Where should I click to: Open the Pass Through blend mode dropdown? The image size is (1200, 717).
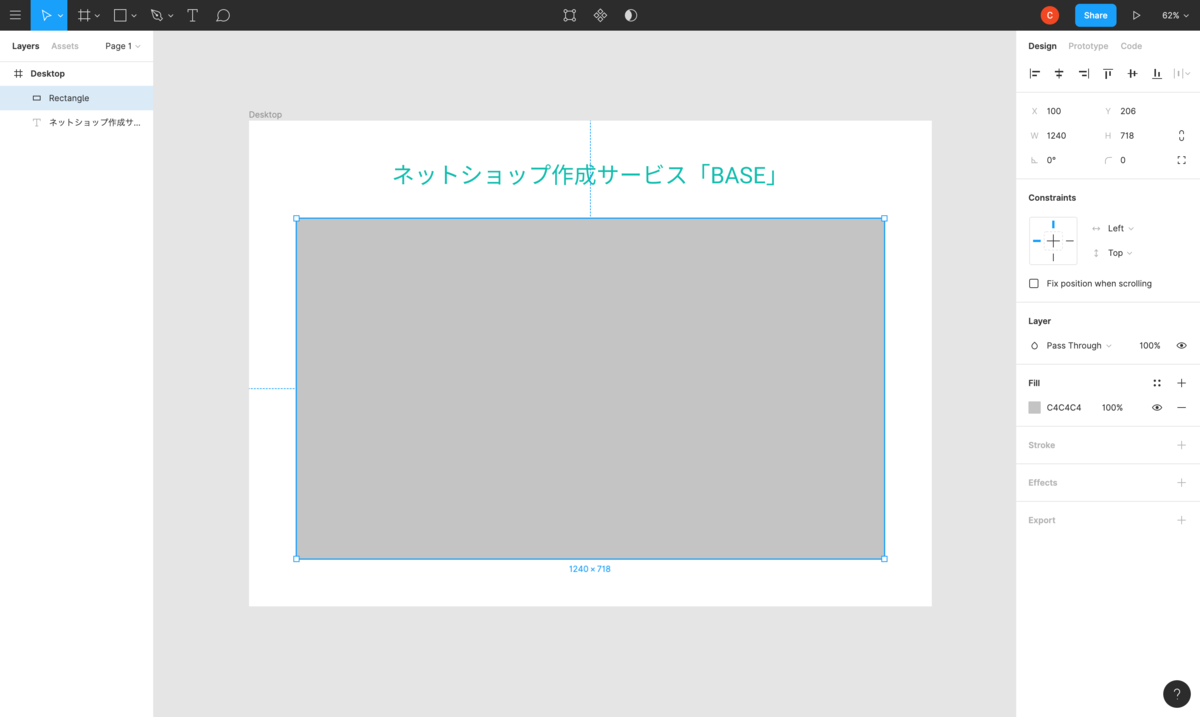[x=1077, y=346]
